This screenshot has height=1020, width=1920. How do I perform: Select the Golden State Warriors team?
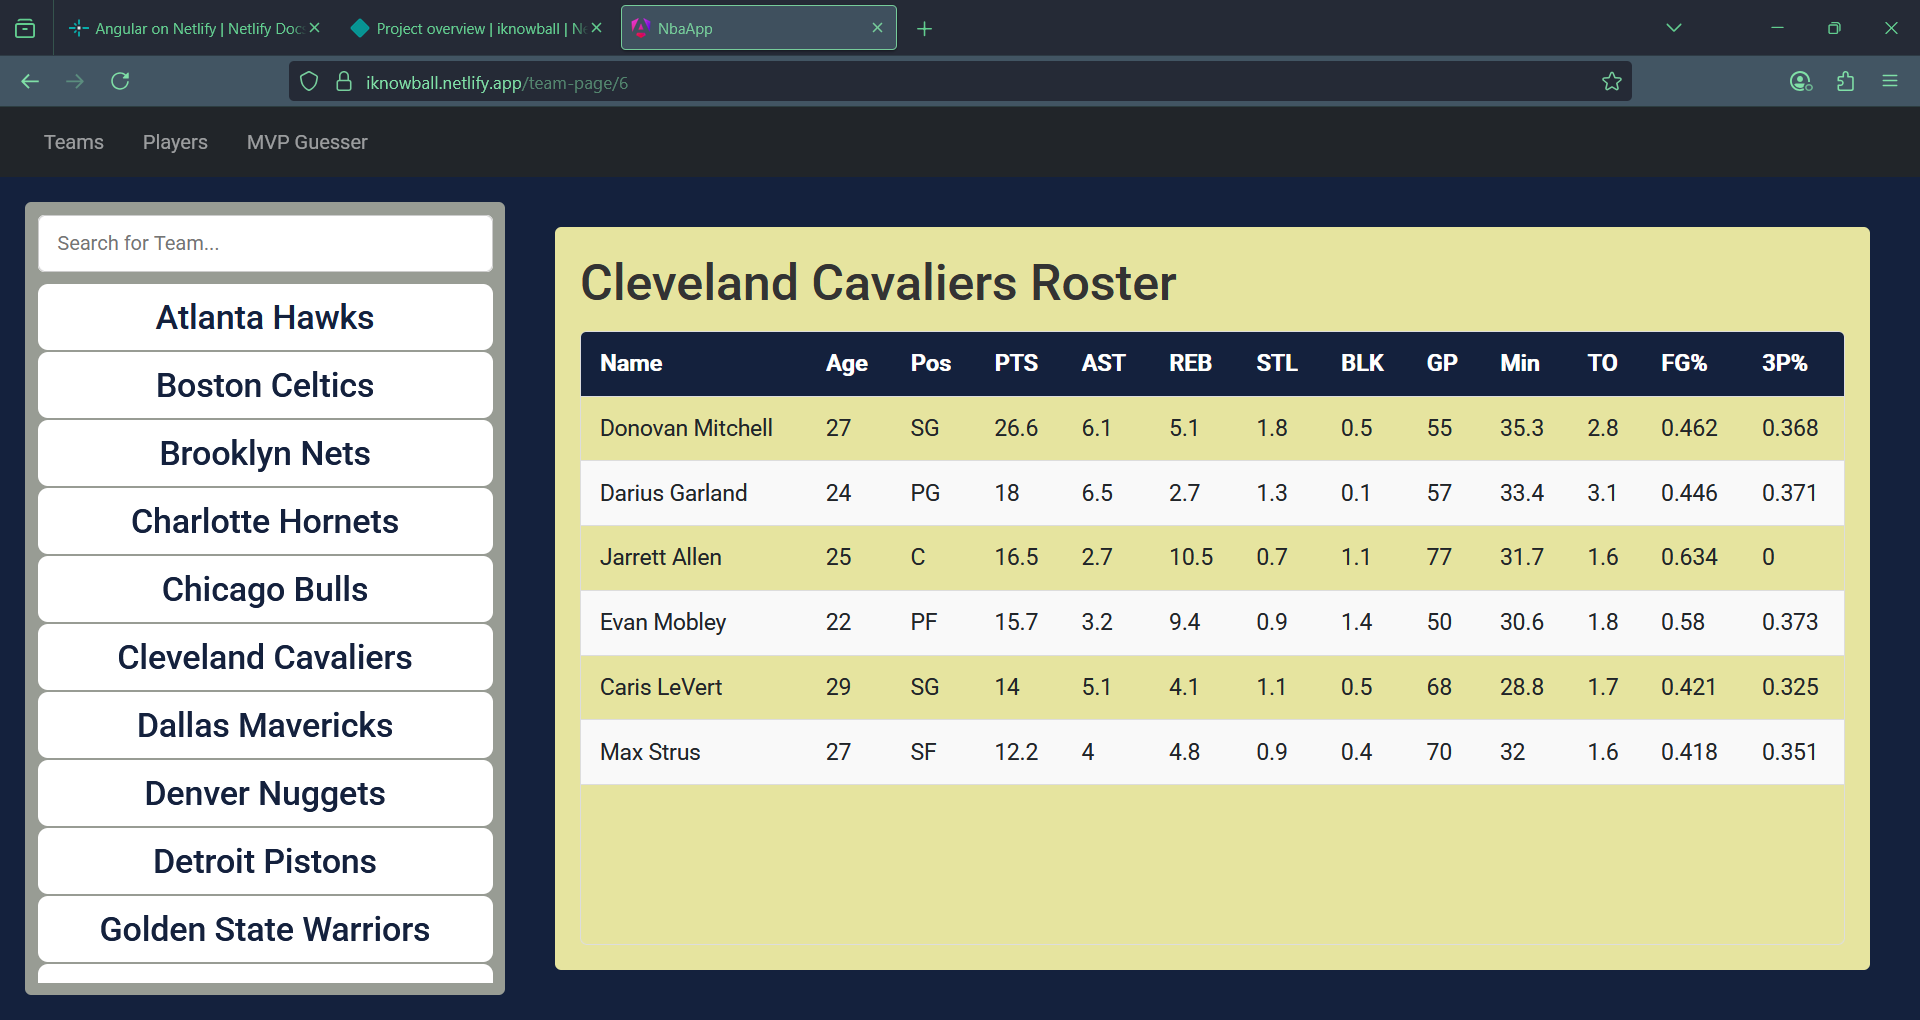point(264,929)
